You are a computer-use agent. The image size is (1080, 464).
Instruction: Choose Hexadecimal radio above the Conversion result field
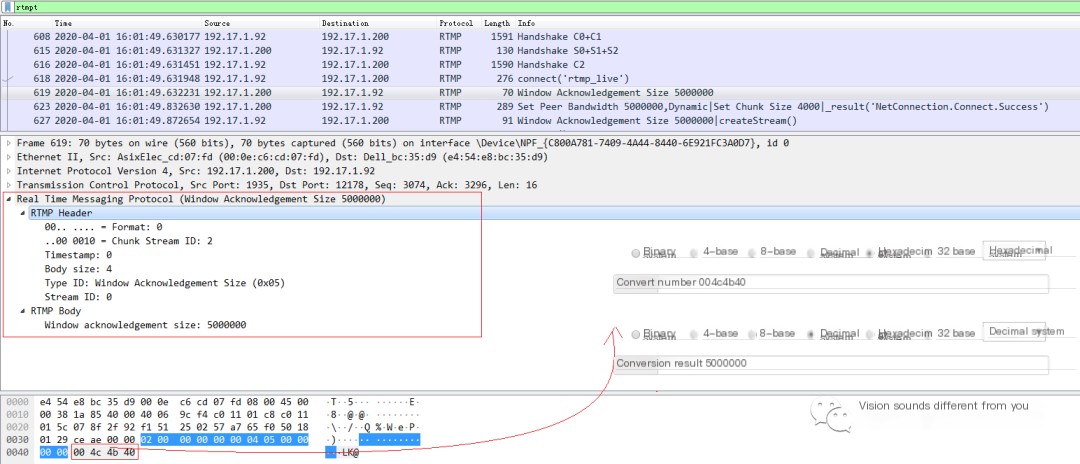(870, 334)
